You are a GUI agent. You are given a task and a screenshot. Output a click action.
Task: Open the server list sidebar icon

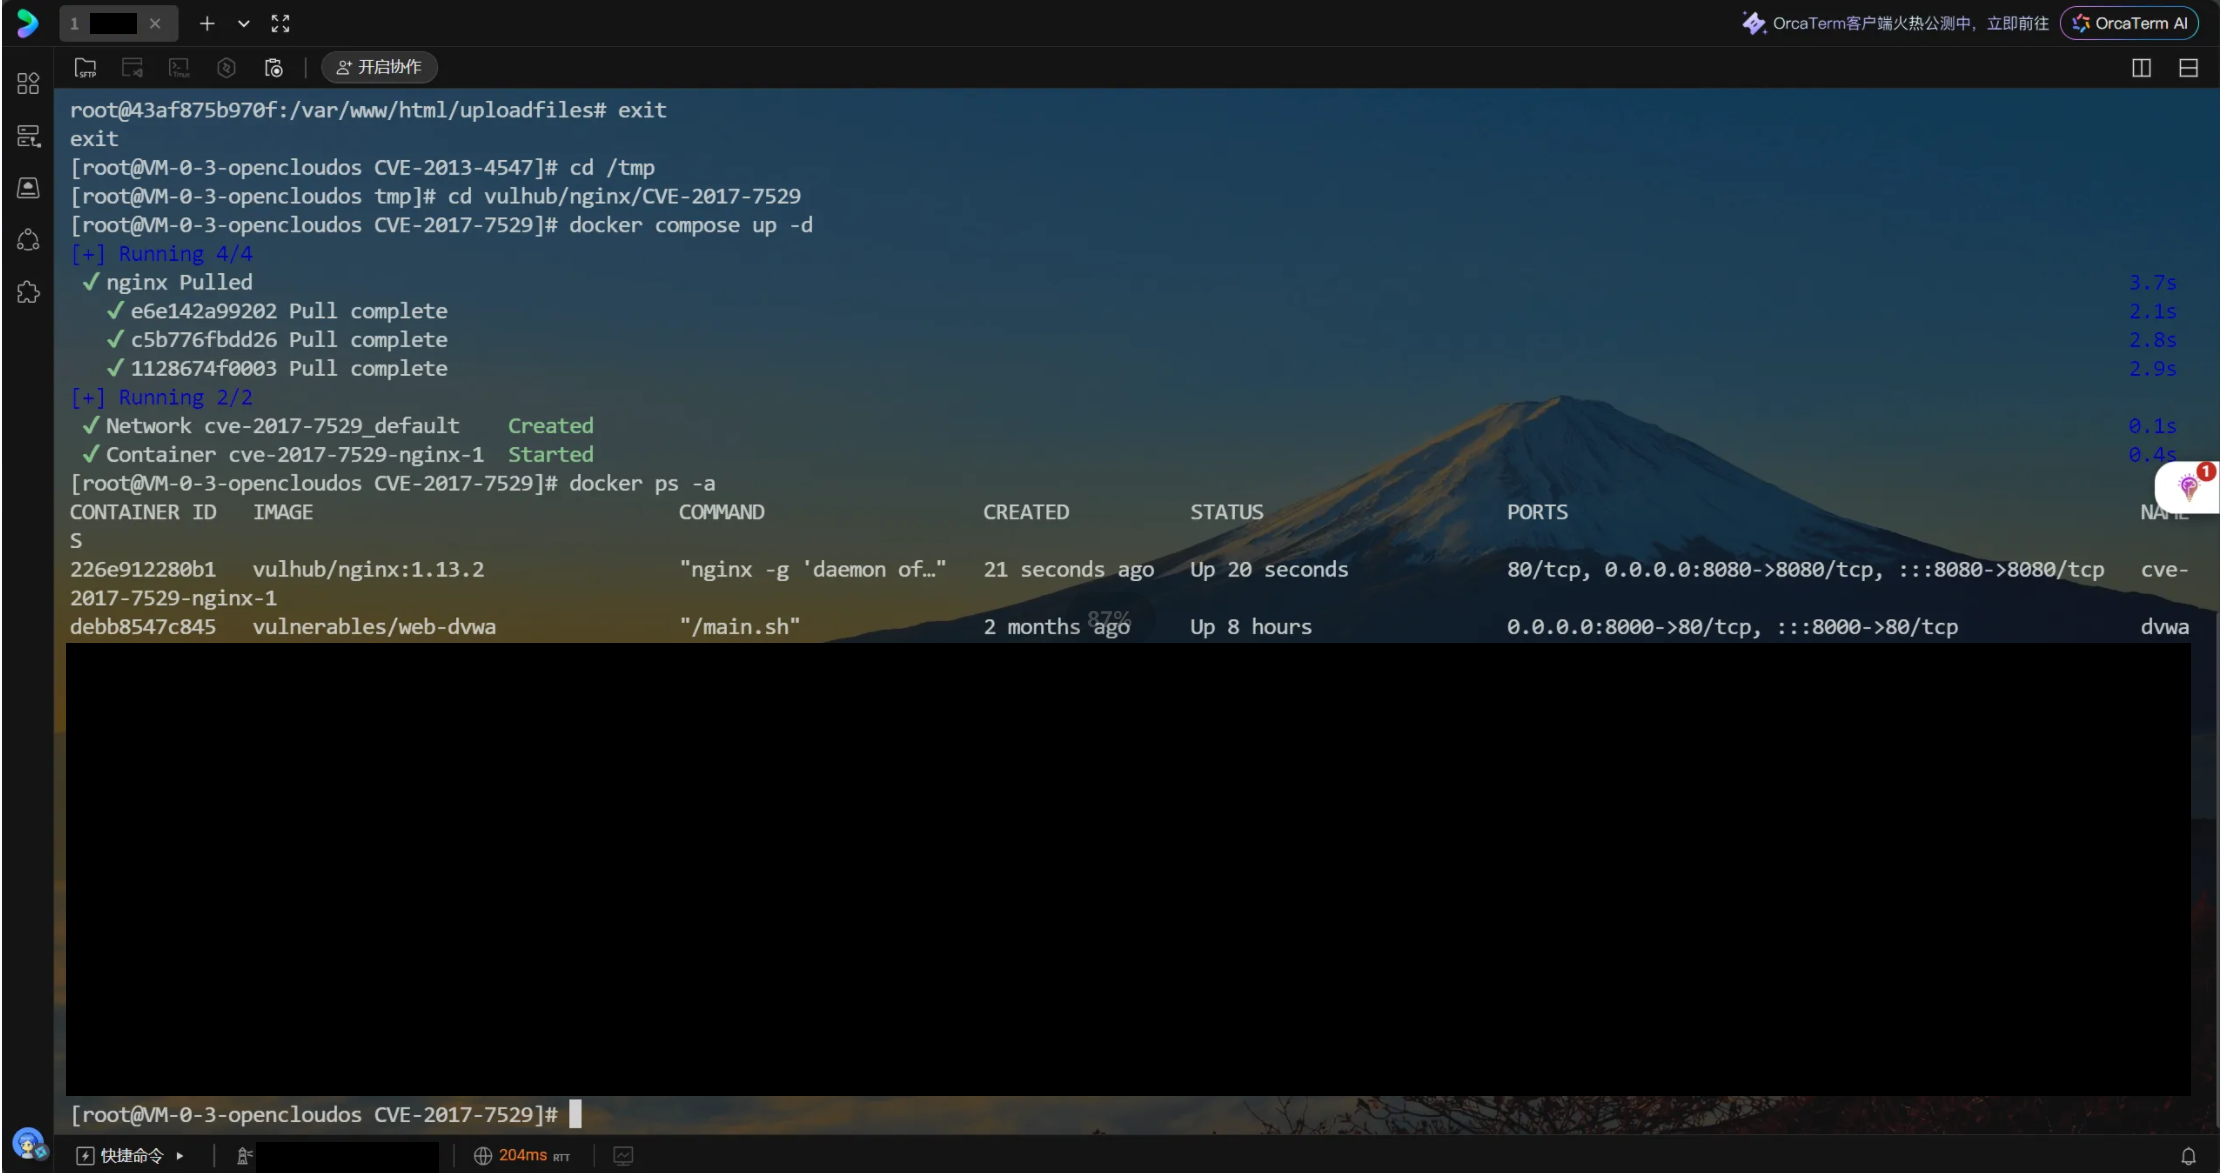click(x=28, y=136)
